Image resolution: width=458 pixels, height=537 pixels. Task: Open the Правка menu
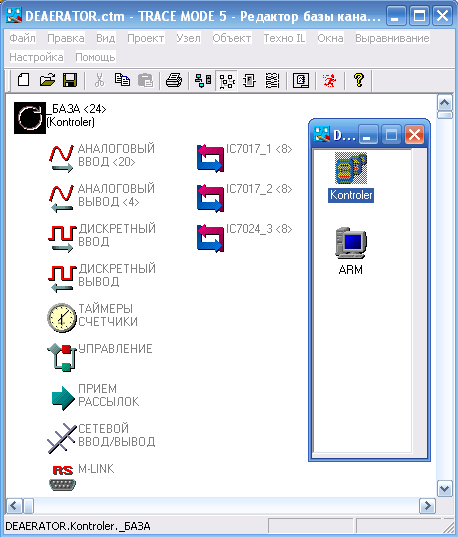[66, 38]
